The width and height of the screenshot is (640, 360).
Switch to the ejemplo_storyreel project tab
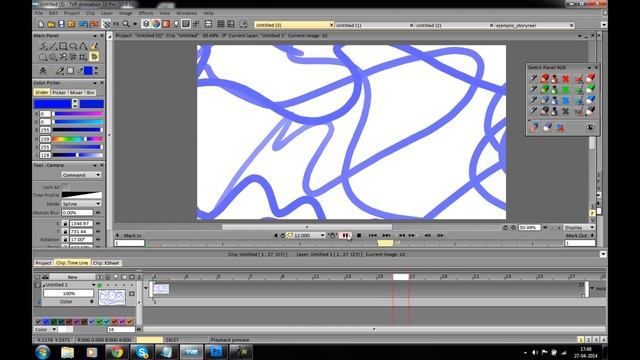535,25
